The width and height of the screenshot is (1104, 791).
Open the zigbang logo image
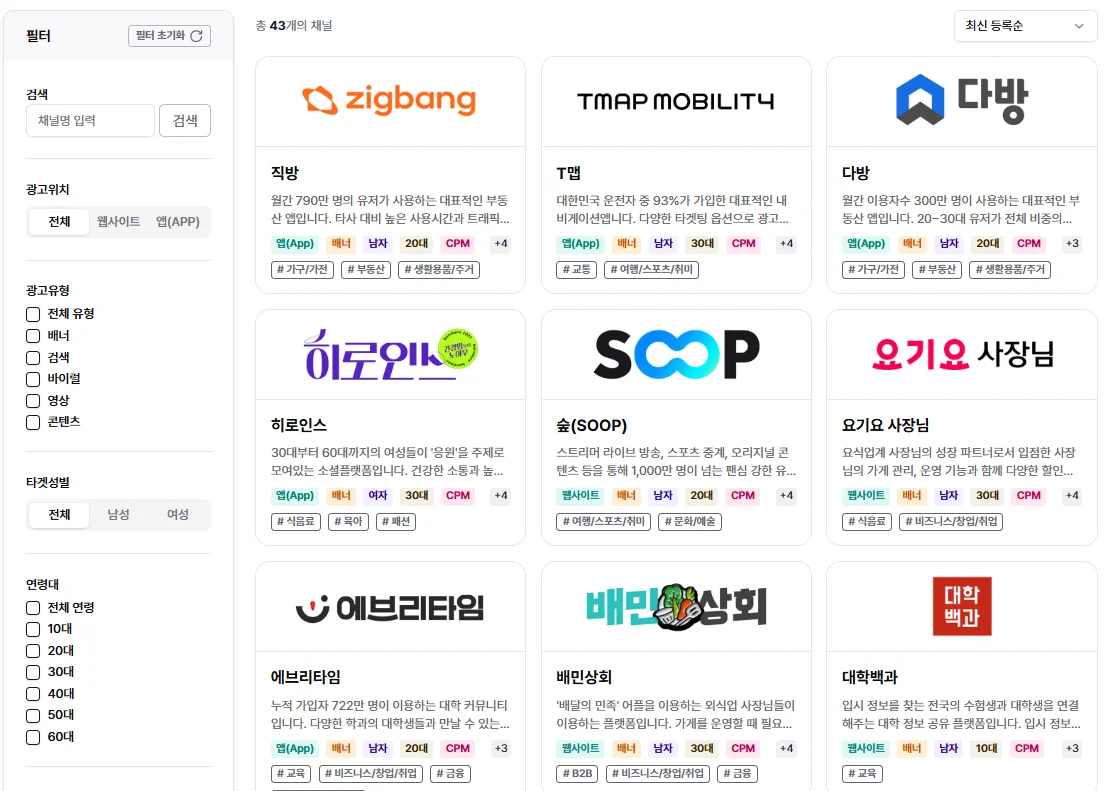coord(389,101)
